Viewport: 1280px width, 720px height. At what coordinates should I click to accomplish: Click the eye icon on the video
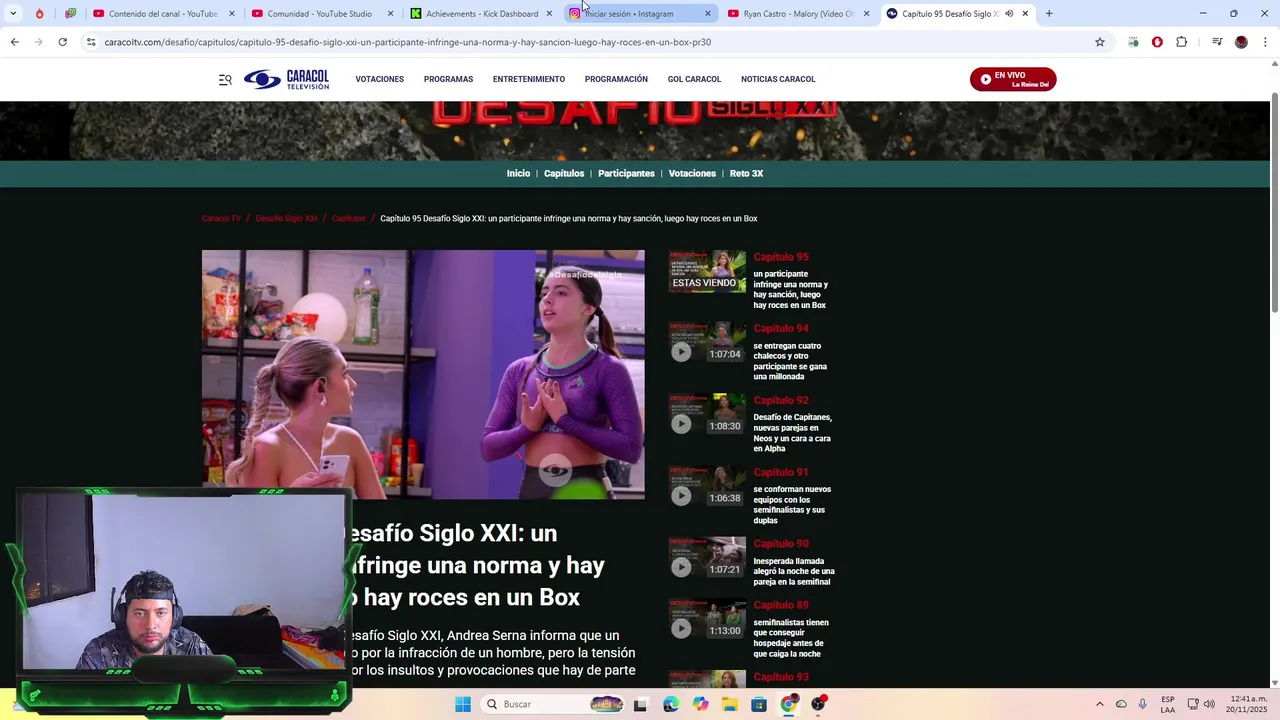[556, 470]
